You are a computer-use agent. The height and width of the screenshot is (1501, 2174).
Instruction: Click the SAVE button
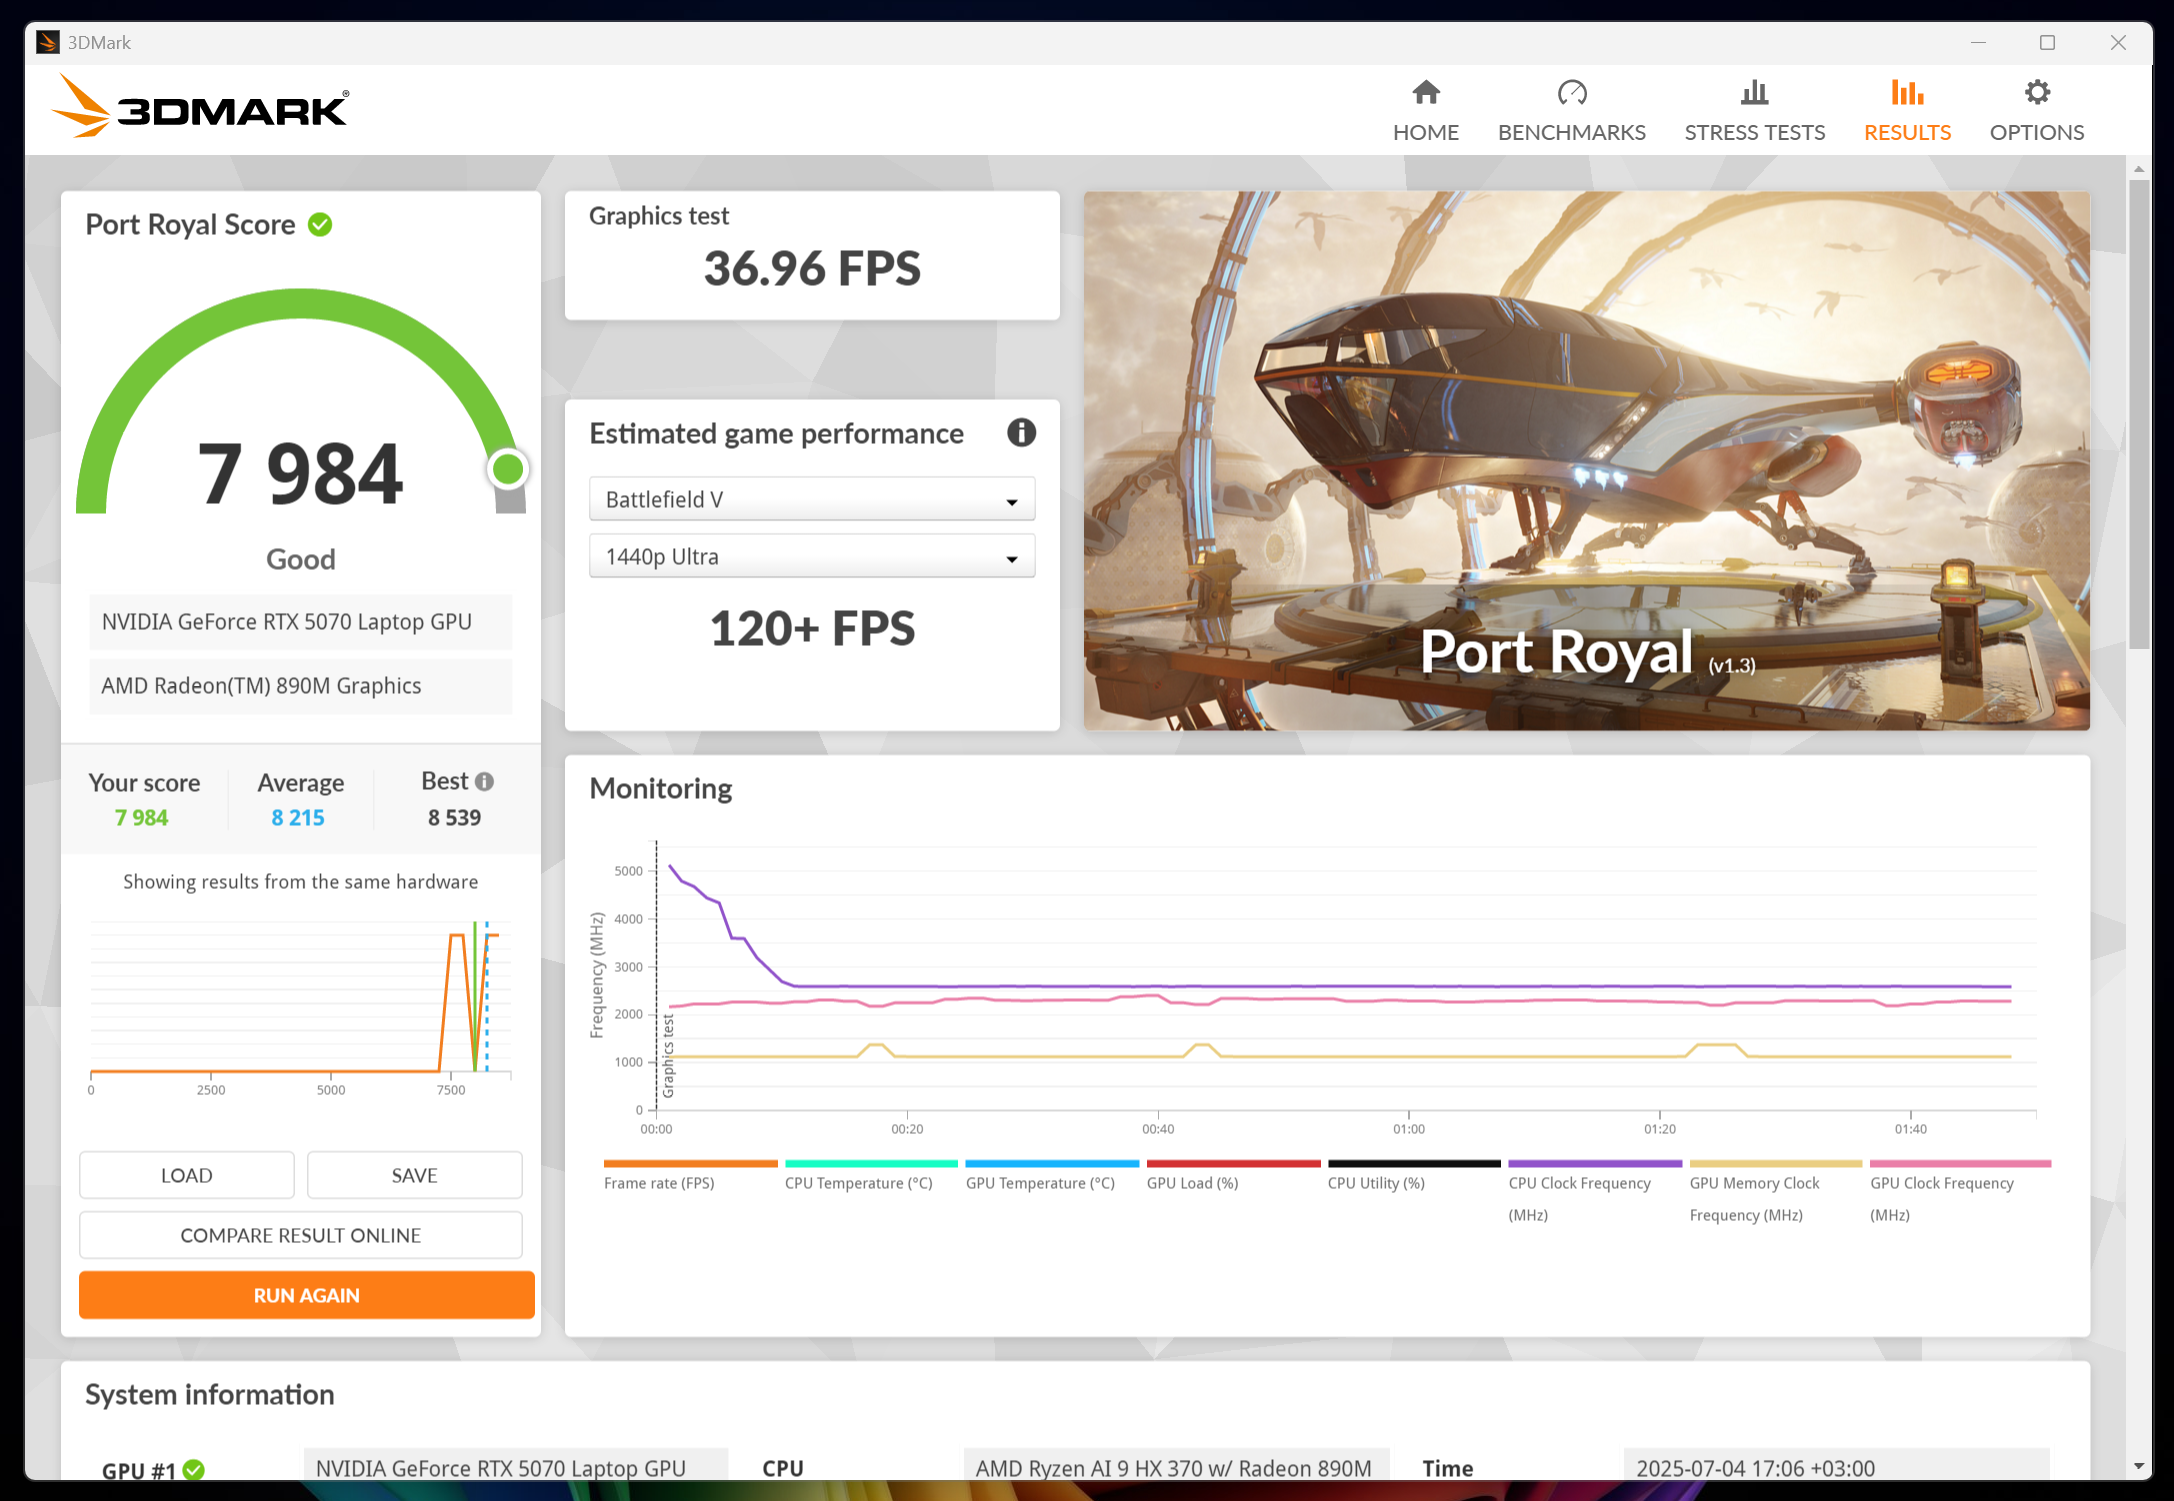[415, 1175]
